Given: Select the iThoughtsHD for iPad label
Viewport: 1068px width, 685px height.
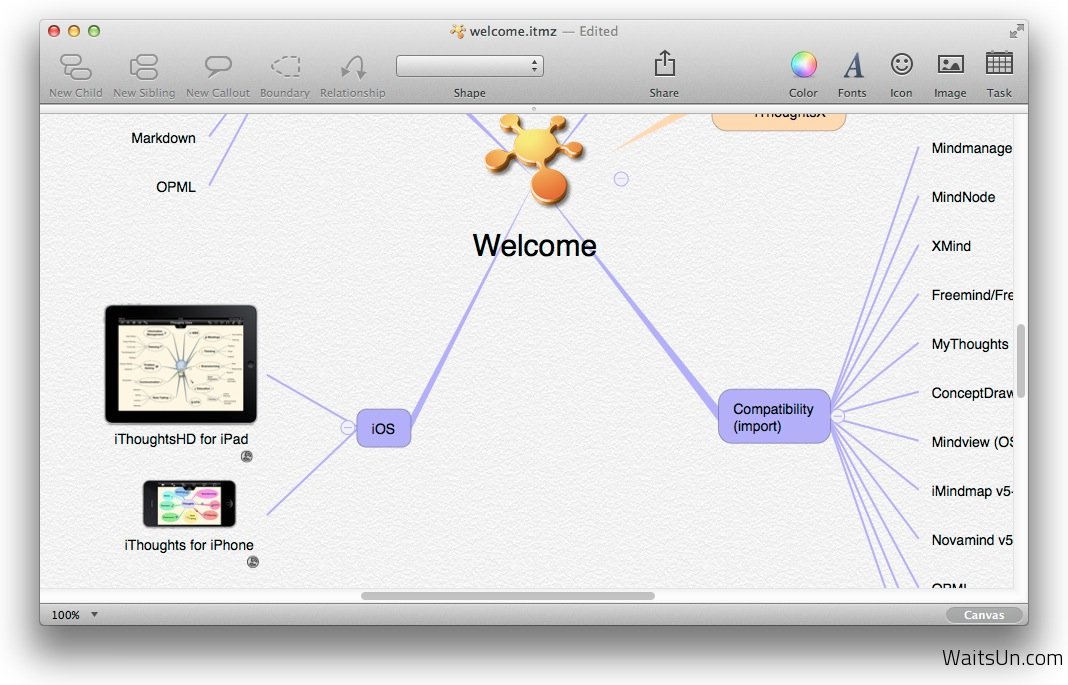Looking at the screenshot, I should click(181, 439).
